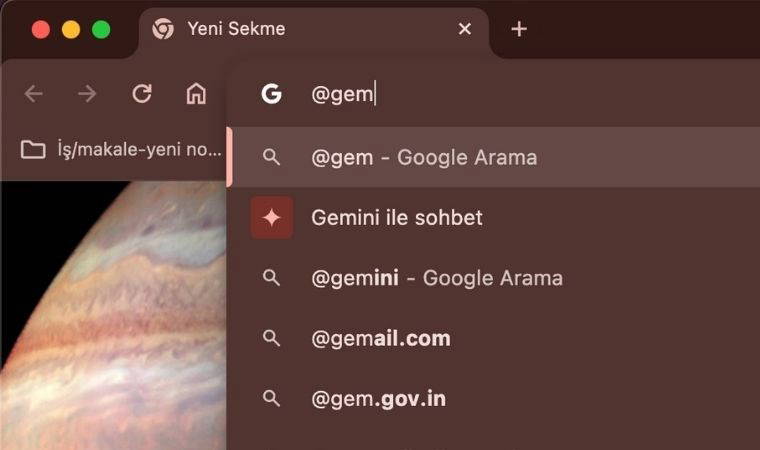Select the "@gem - Google Arama" suggestion

[x=424, y=157]
